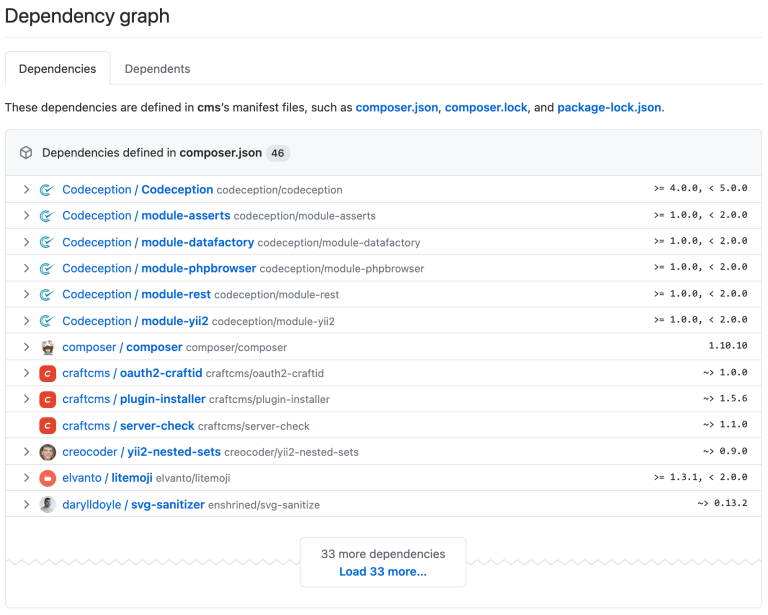Viewport: 768px width, 615px height.
Task: Click version constraint >= 4.0.0, < 5.0.0
Action: click(x=700, y=188)
